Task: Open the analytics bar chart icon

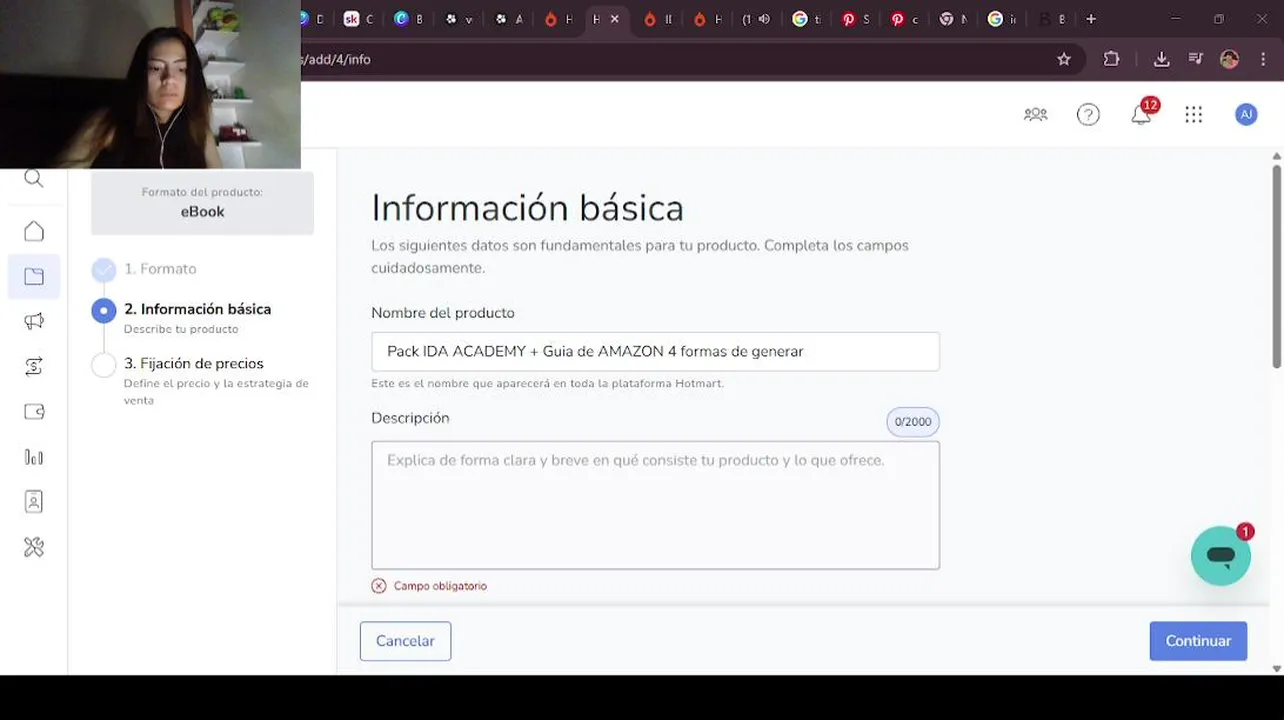Action: point(34,457)
